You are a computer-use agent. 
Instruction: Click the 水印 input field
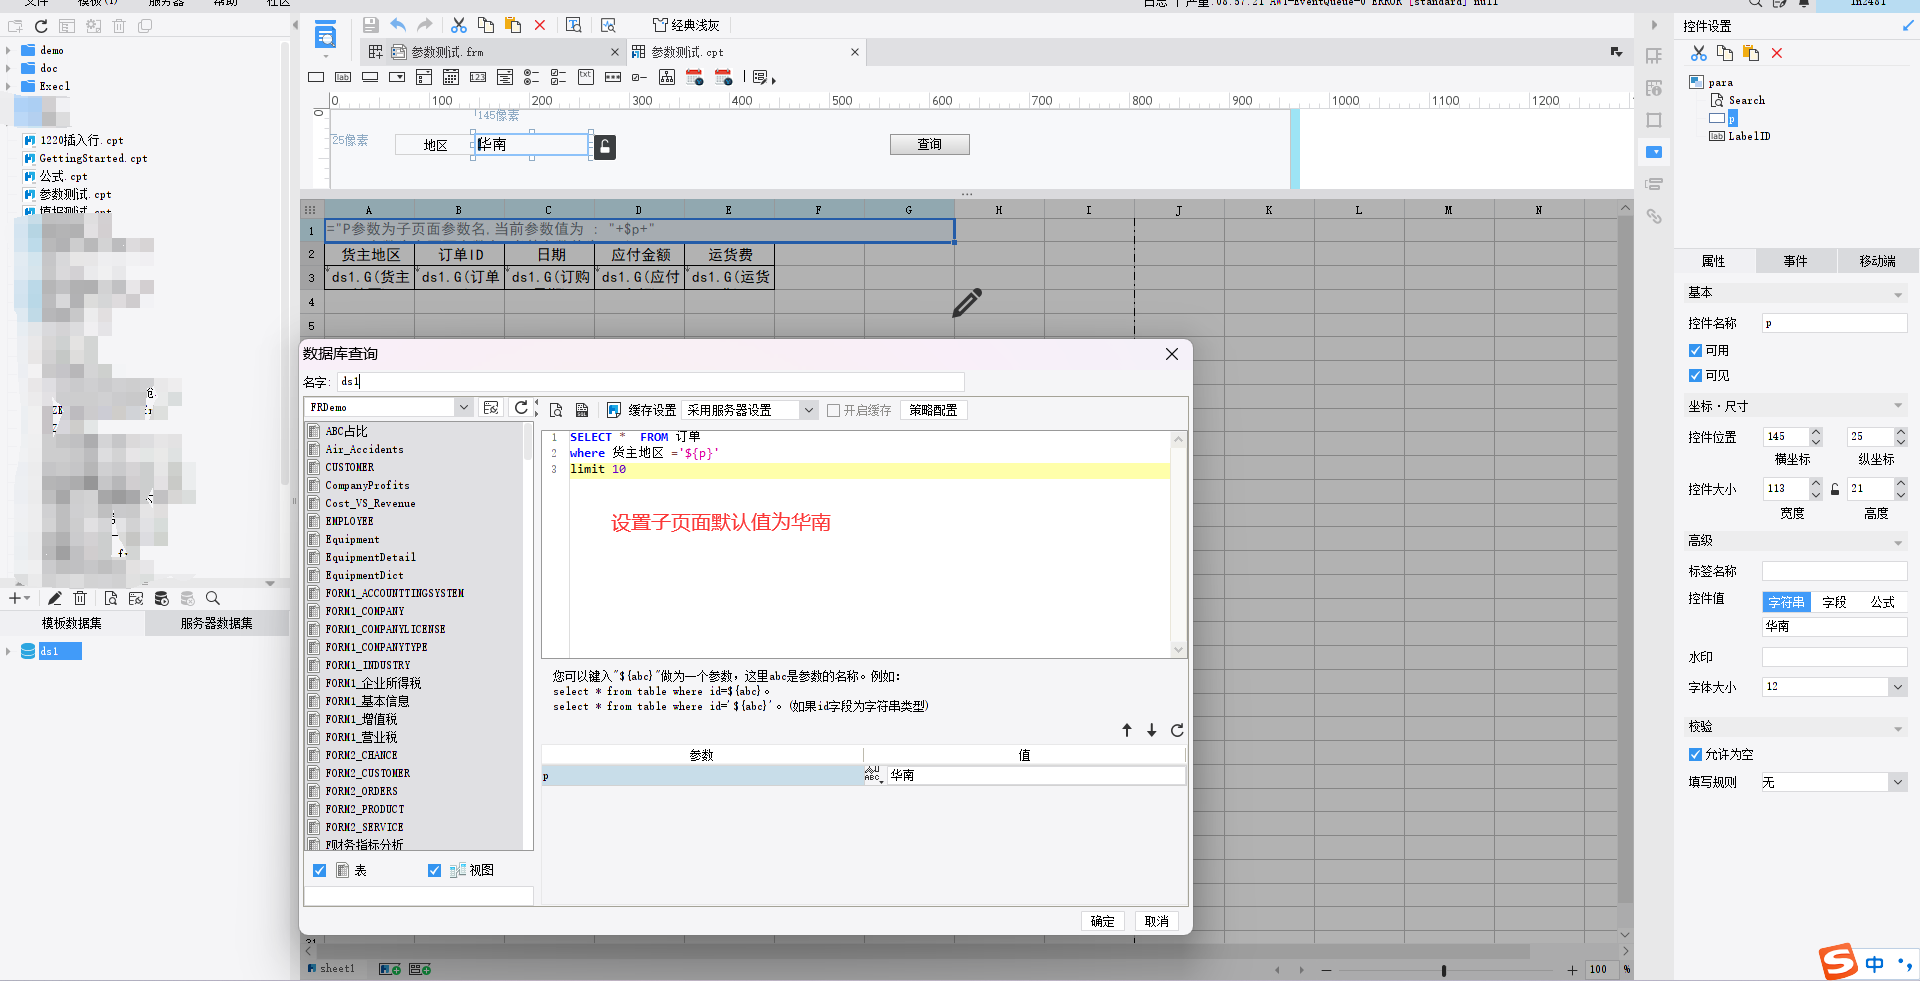[1834, 657]
